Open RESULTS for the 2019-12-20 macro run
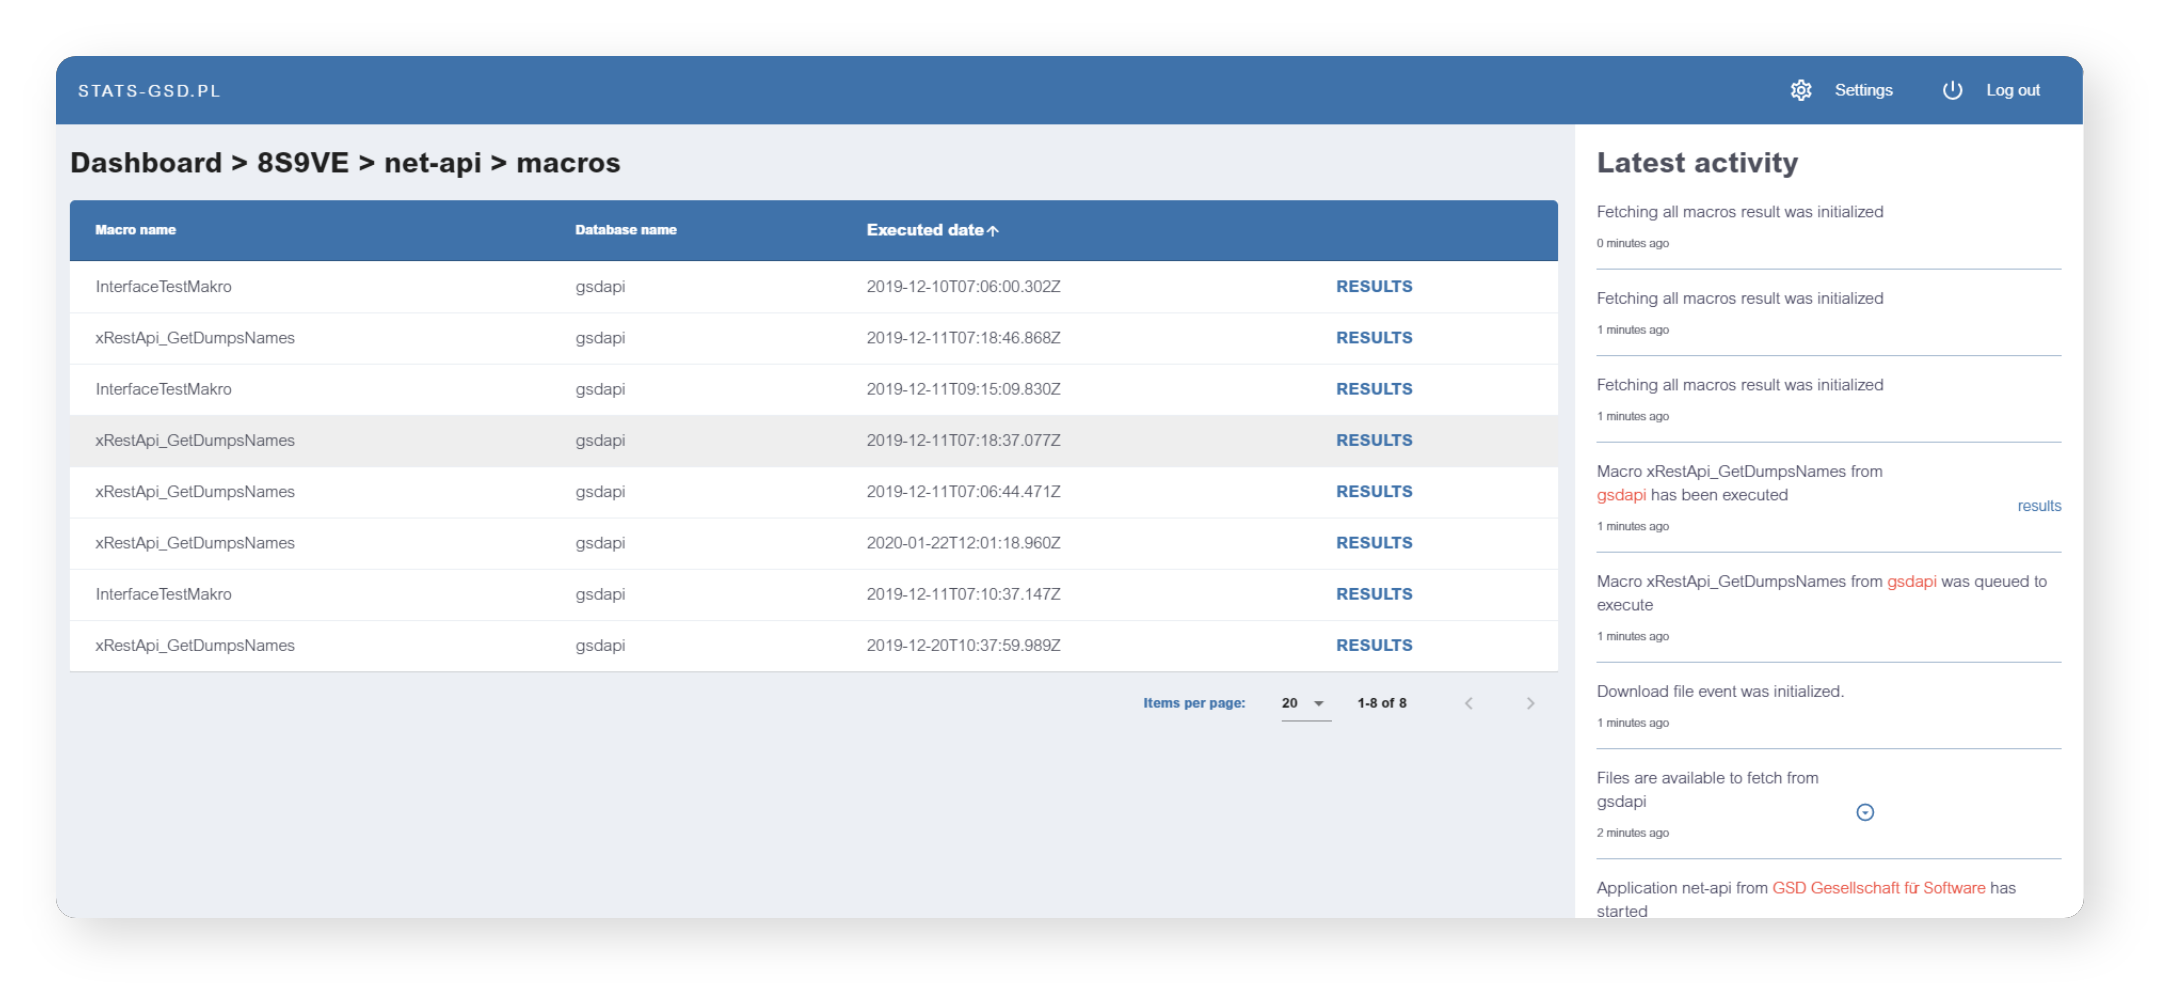The height and width of the screenshot is (1006, 2172). click(1373, 646)
